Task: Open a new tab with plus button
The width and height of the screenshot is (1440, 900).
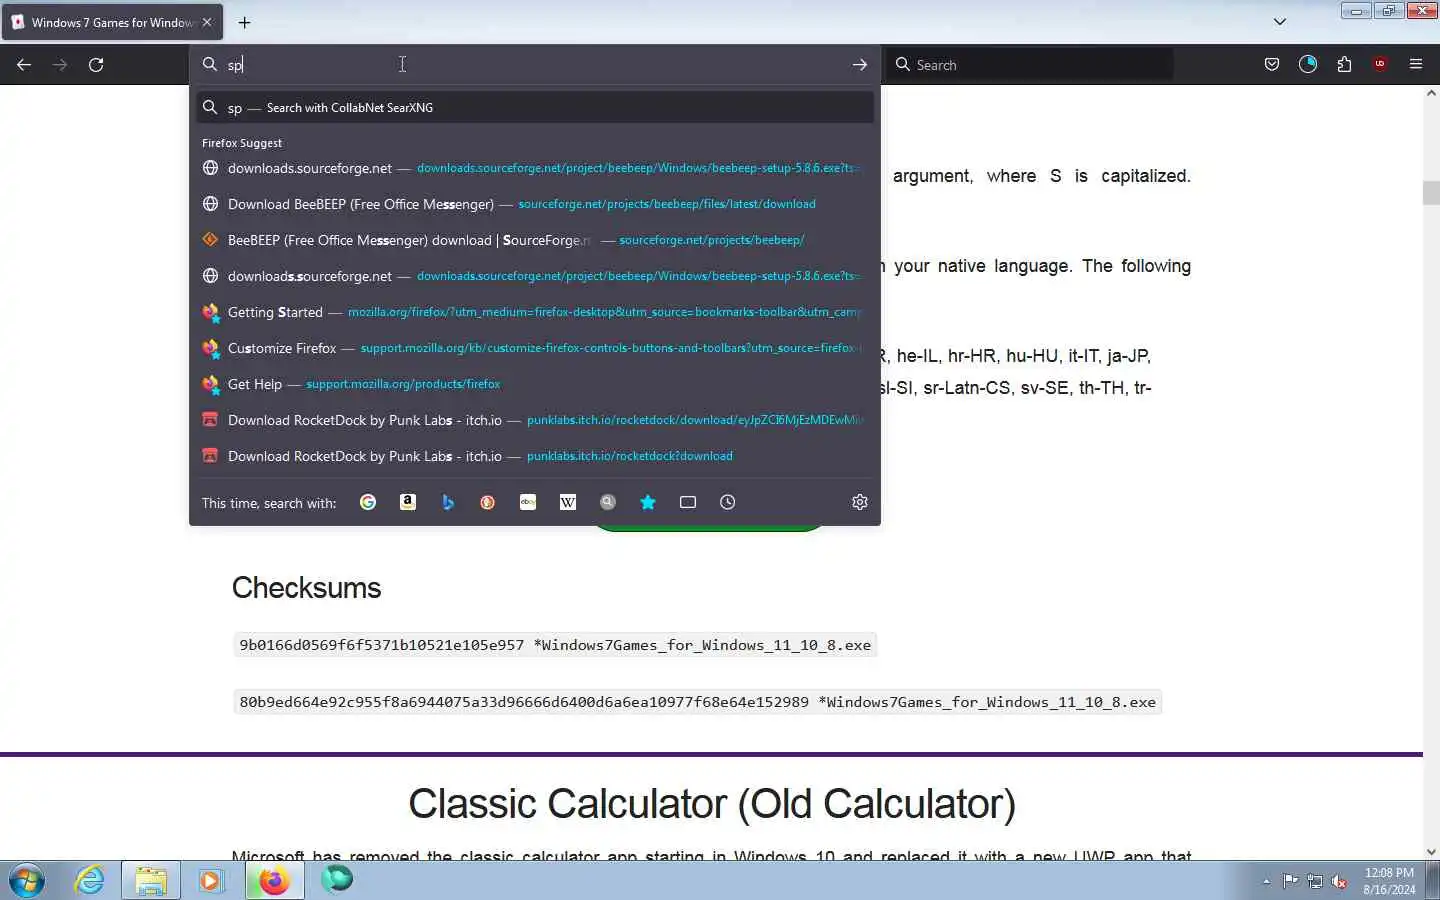Action: click(244, 22)
